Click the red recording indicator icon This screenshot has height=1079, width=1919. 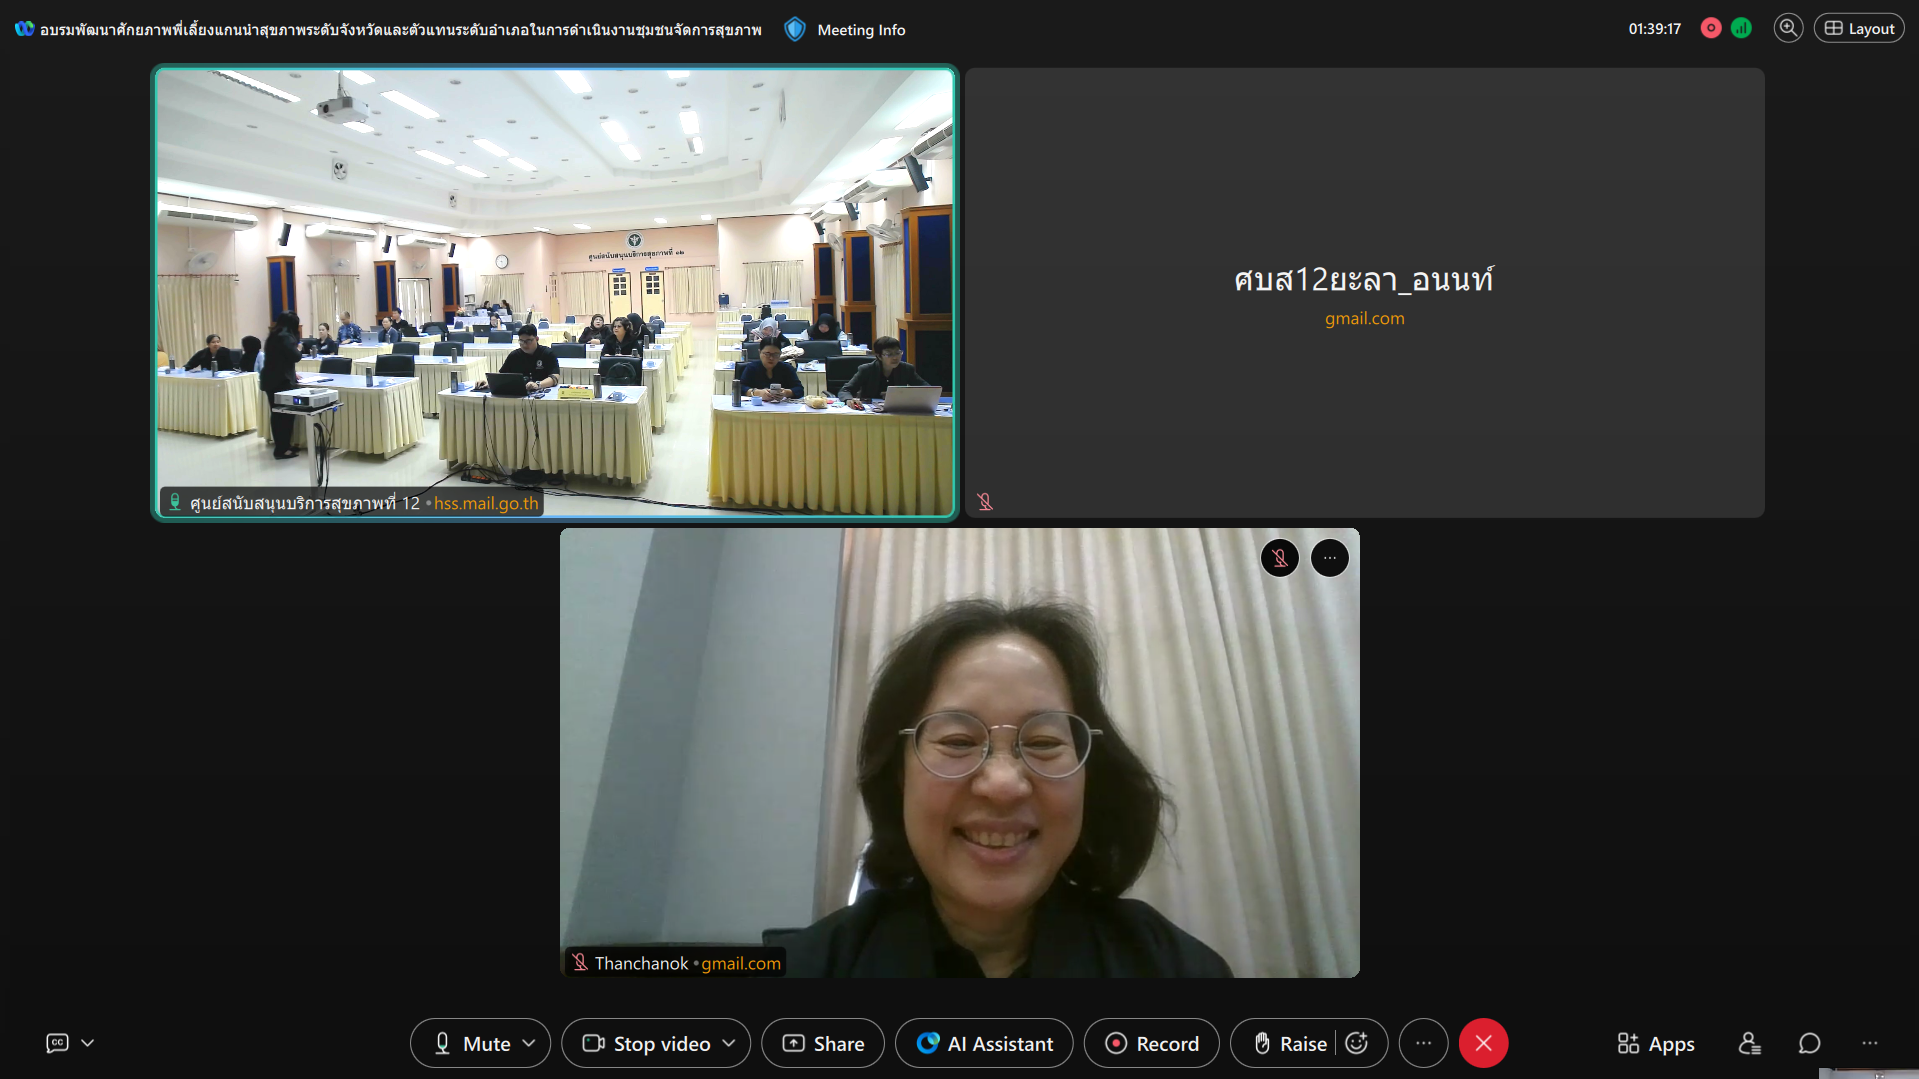(1711, 28)
